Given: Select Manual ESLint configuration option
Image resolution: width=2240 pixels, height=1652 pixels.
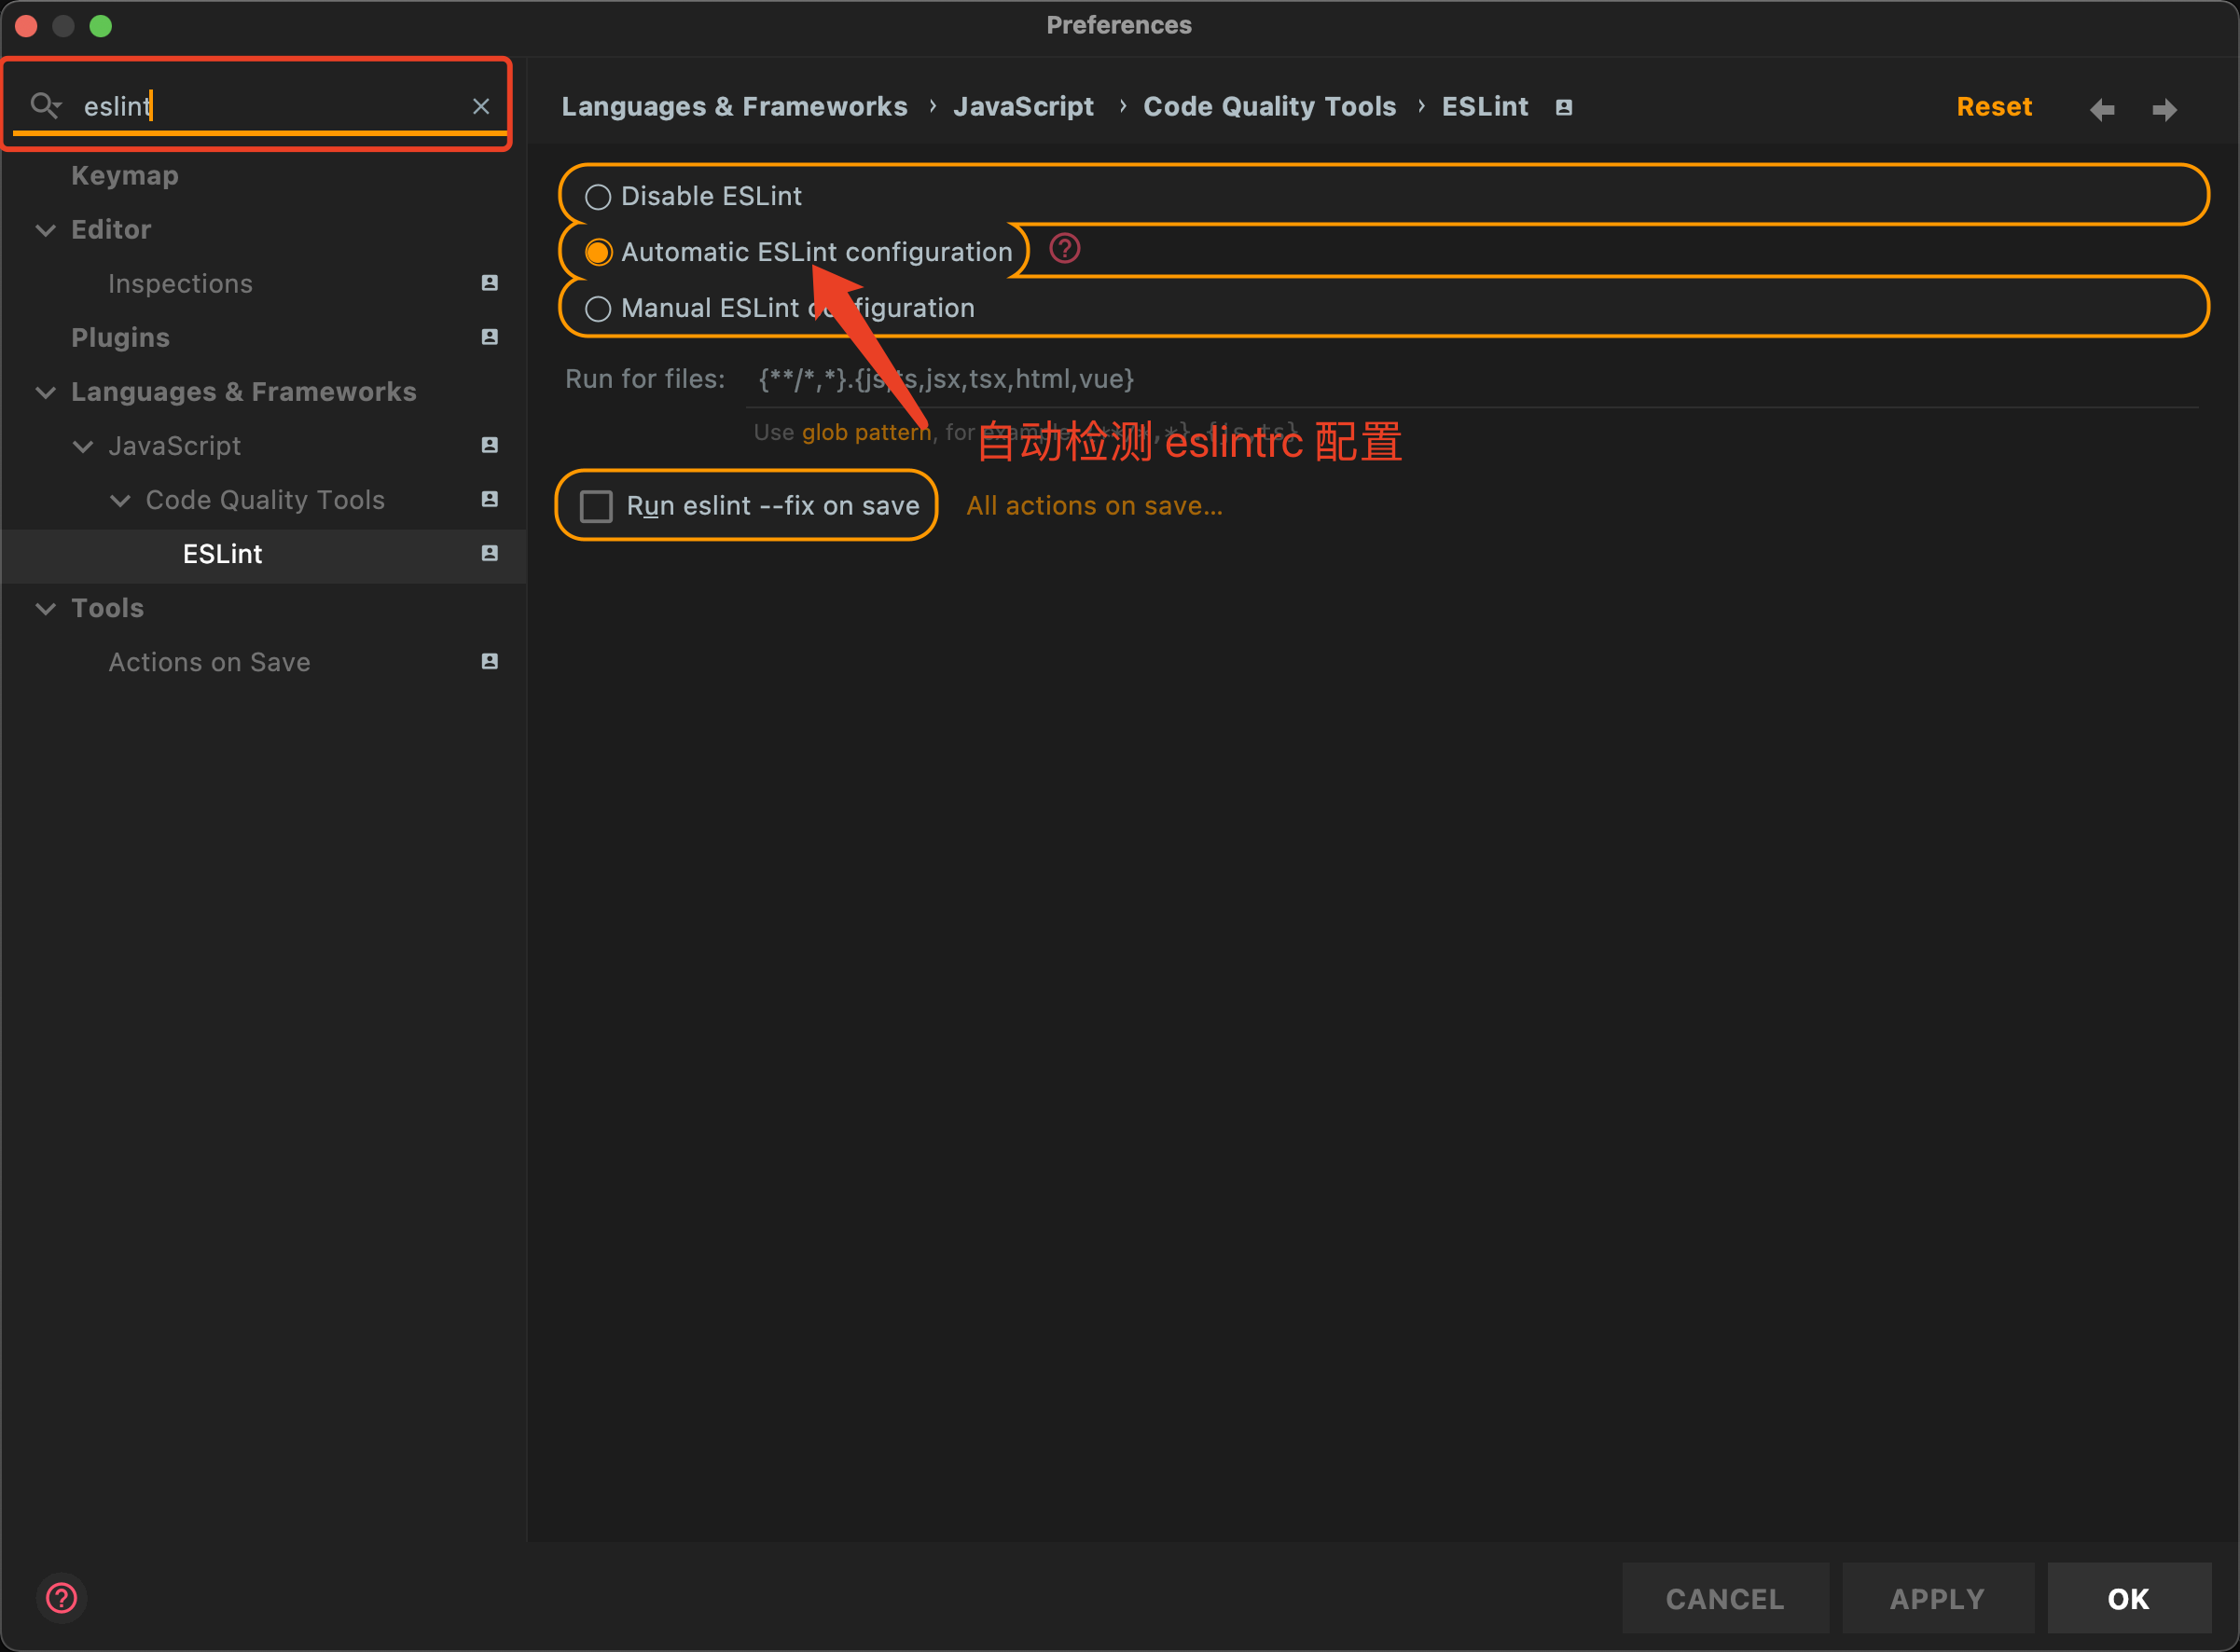Looking at the screenshot, I should click(780, 308).
